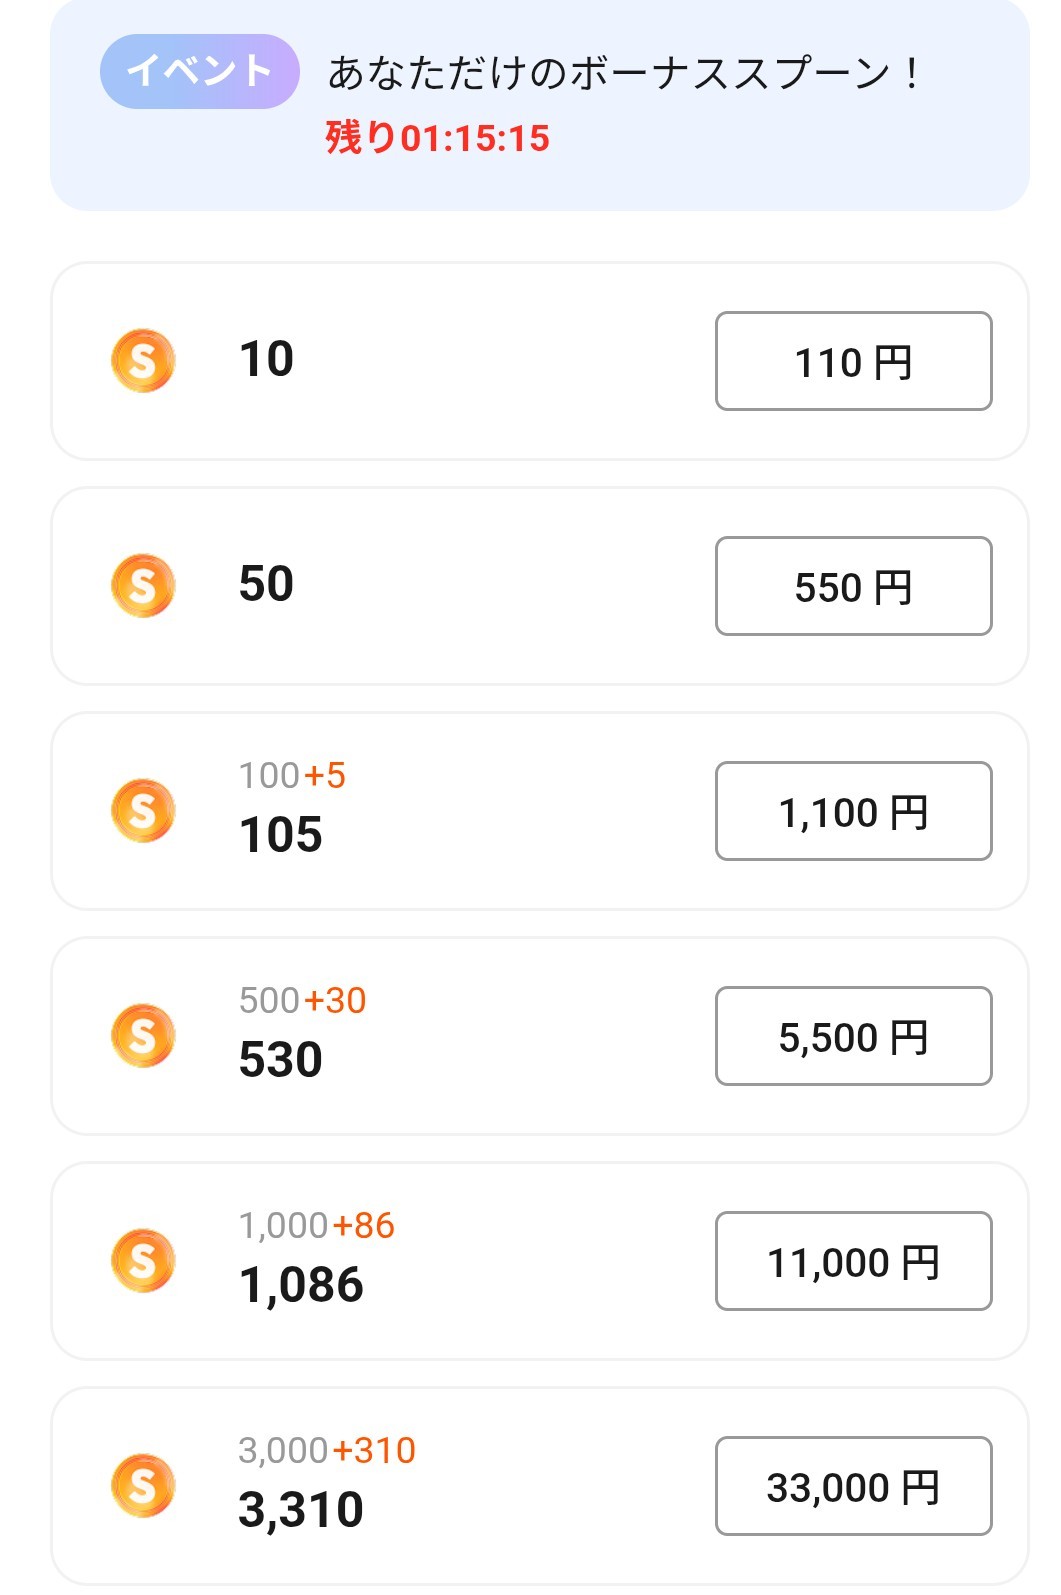The height and width of the screenshot is (1595, 1061).
Task: Tap the イベント badge
Action: [199, 71]
